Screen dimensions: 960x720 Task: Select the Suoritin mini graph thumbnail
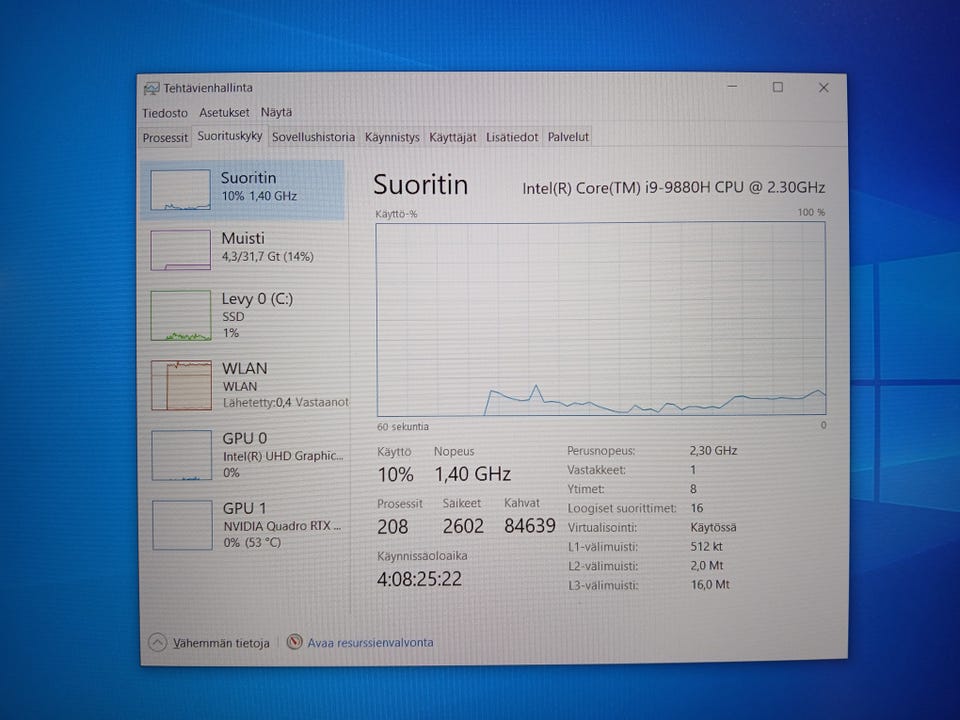(x=181, y=190)
